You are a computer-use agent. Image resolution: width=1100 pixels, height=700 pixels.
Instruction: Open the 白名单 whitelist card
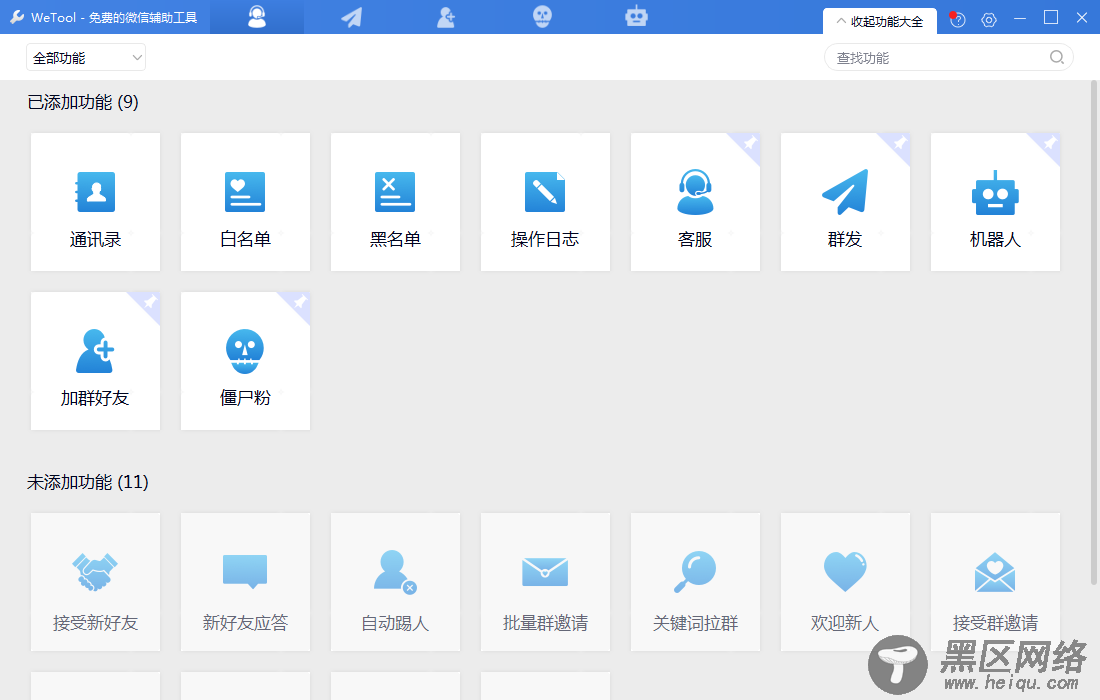pos(246,202)
